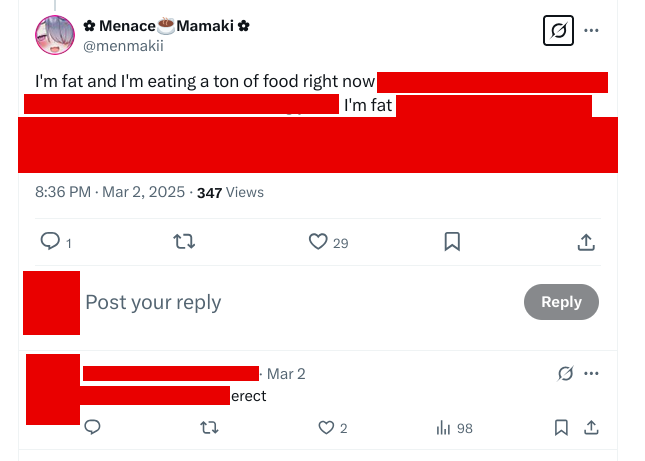645x461 pixels.
Task: View analytics showing 98 views
Action: click(x=443, y=428)
